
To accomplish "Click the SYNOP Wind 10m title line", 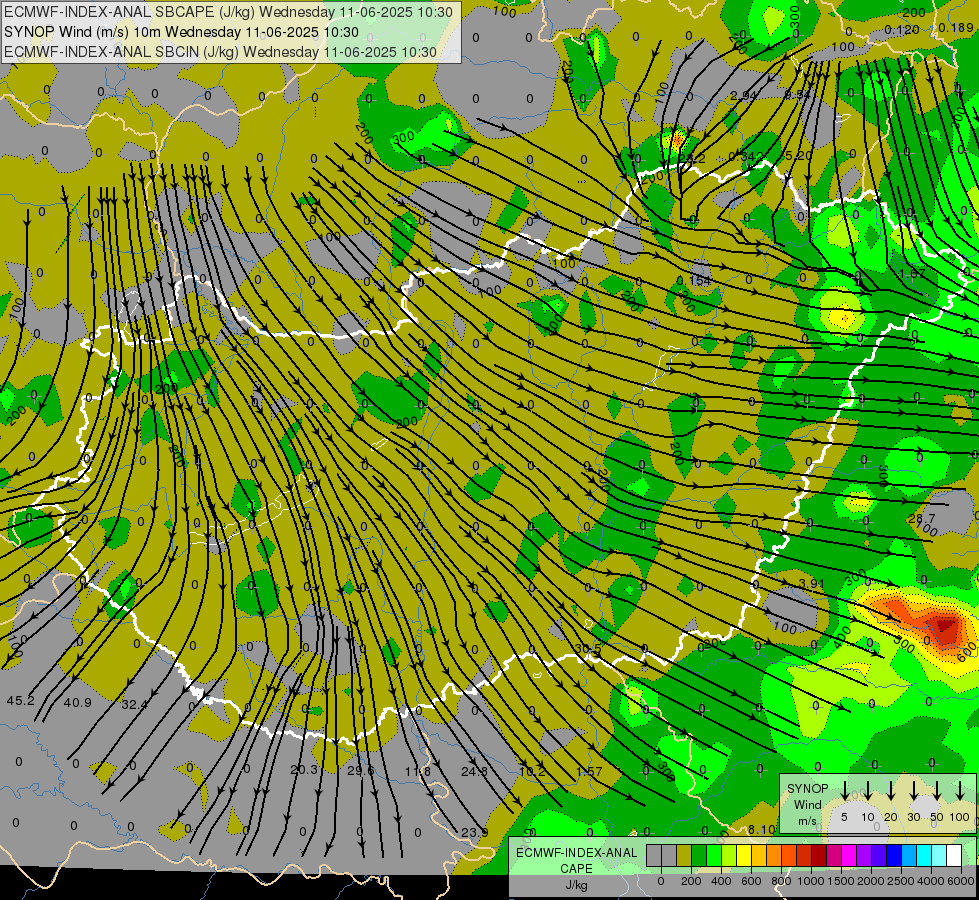I will [x=181, y=32].
